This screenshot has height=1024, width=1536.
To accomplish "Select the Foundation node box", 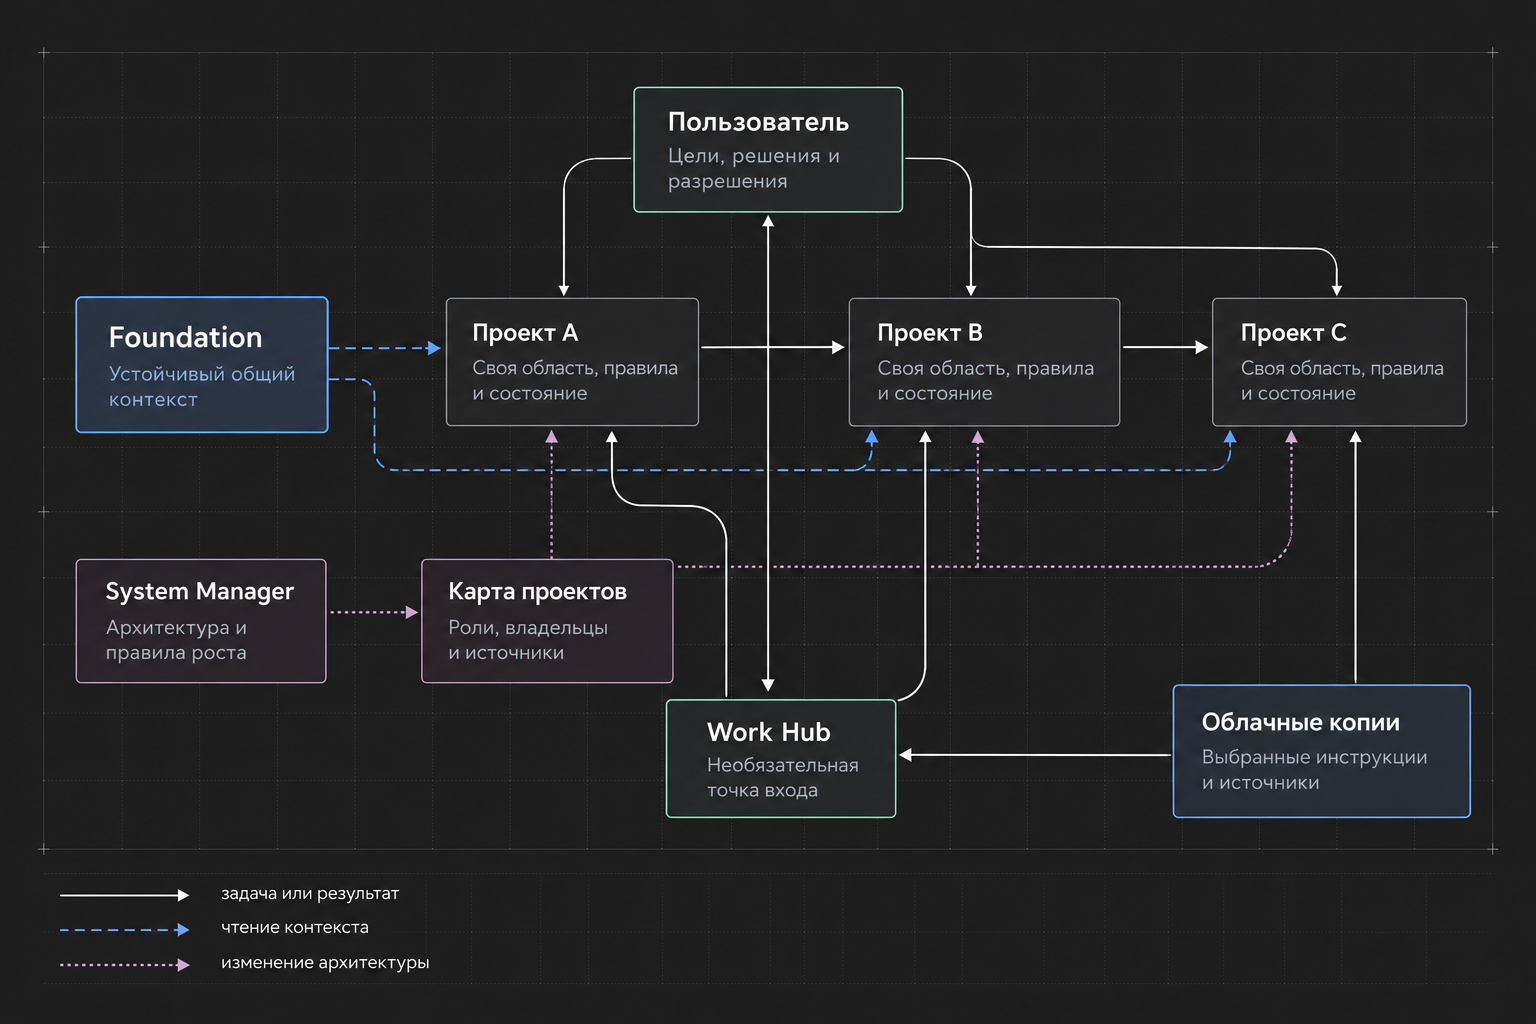I will [x=202, y=365].
